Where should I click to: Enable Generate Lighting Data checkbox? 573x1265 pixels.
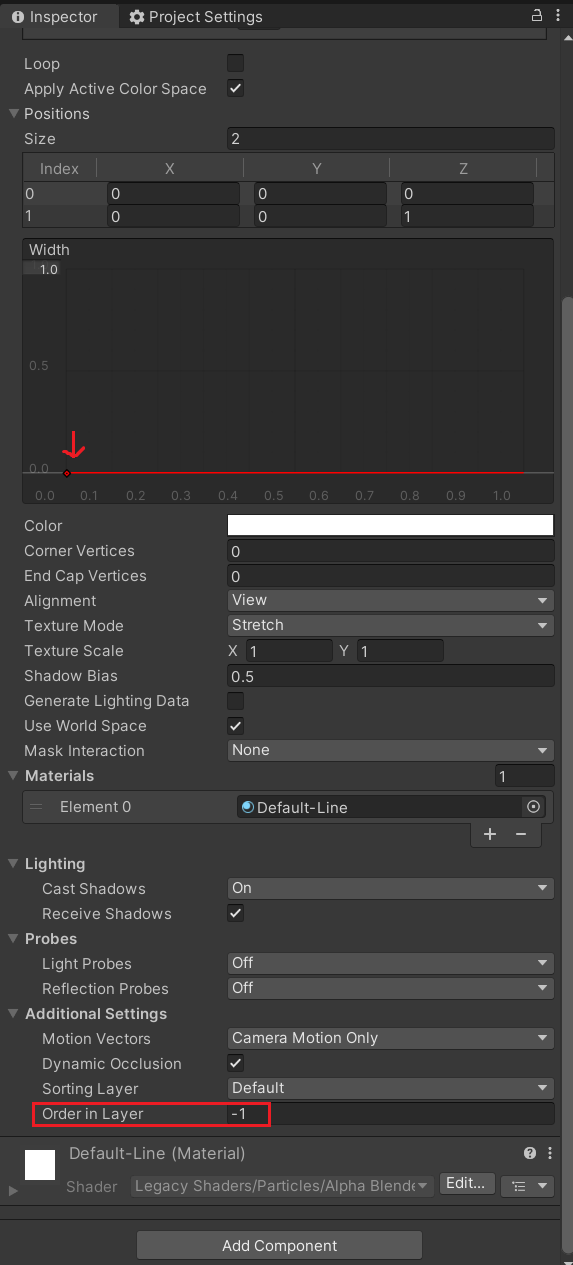click(236, 701)
